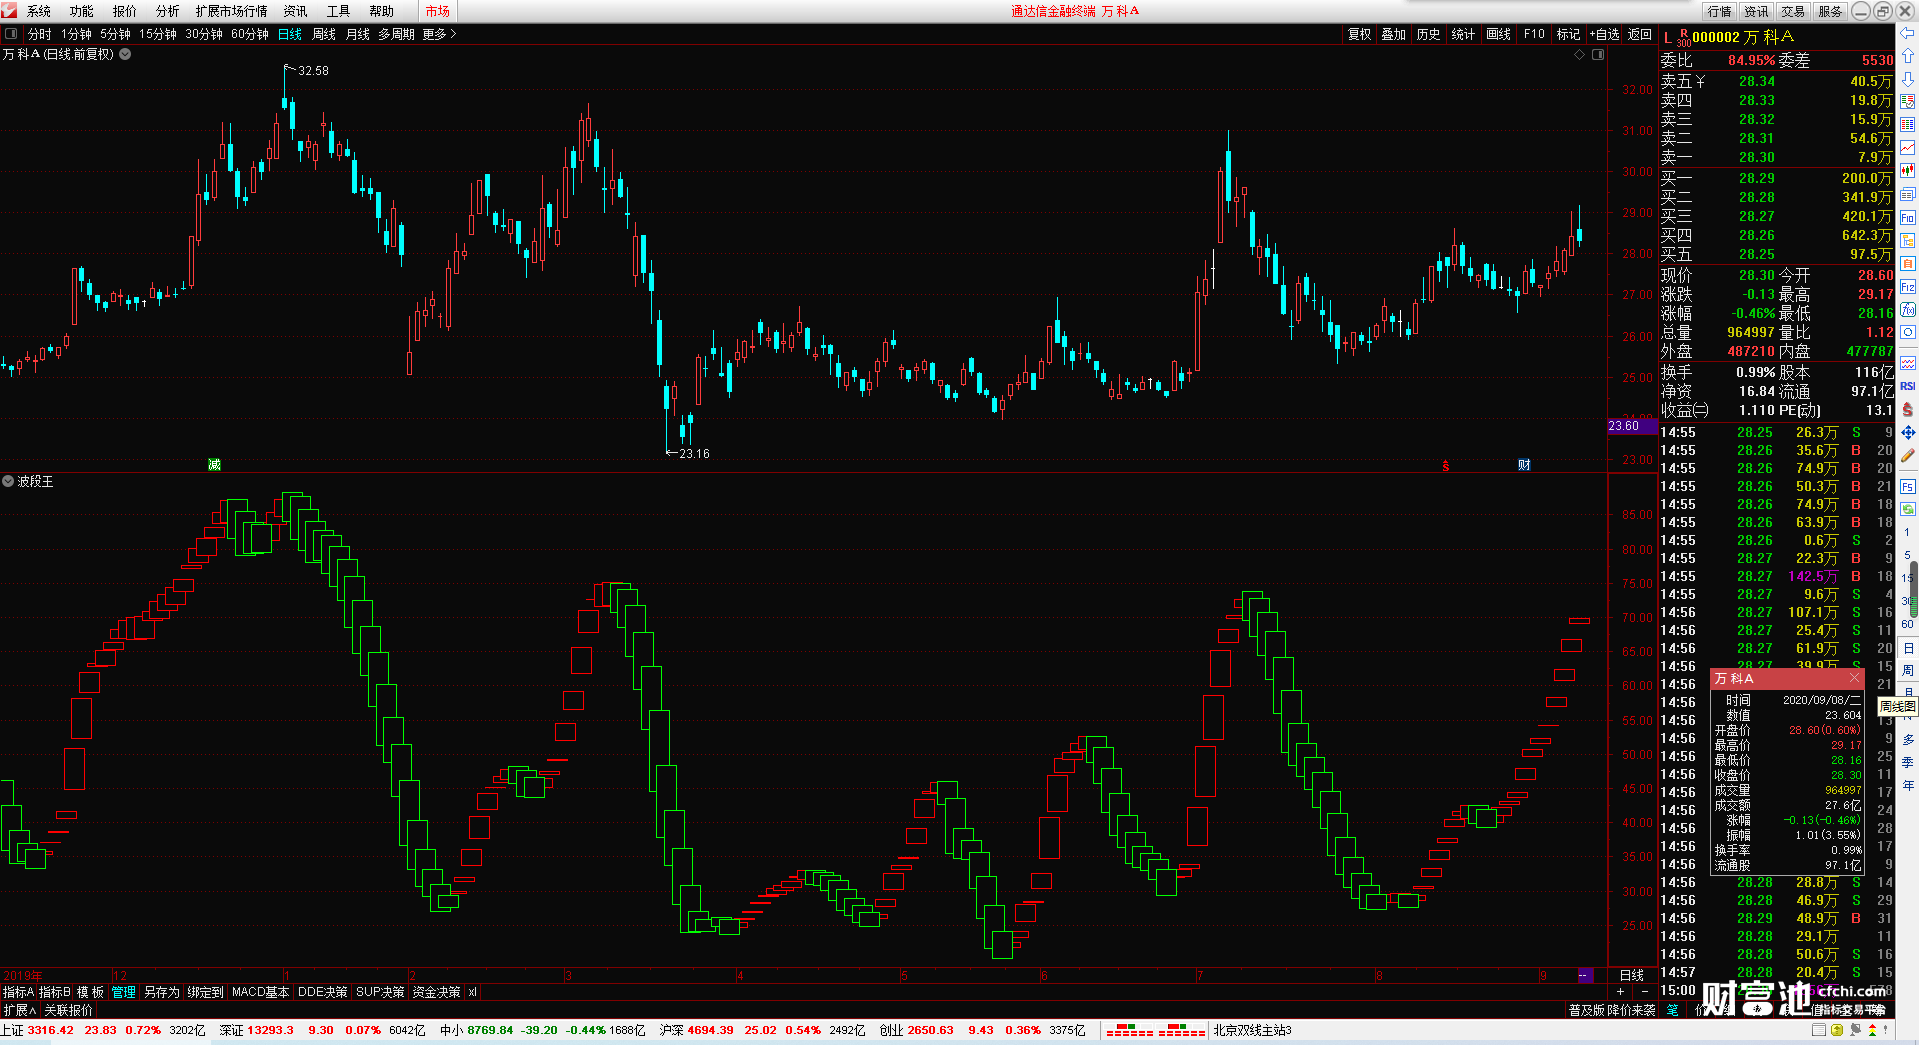Click the orange document '自' sidebar icon
1919x1045 pixels.
[1908, 264]
